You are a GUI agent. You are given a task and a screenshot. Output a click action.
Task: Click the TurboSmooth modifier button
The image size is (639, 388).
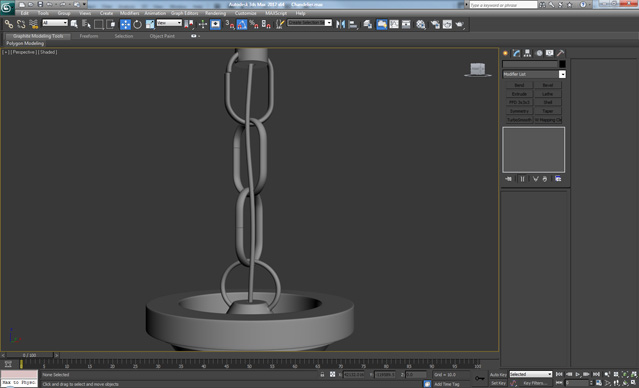pos(519,120)
